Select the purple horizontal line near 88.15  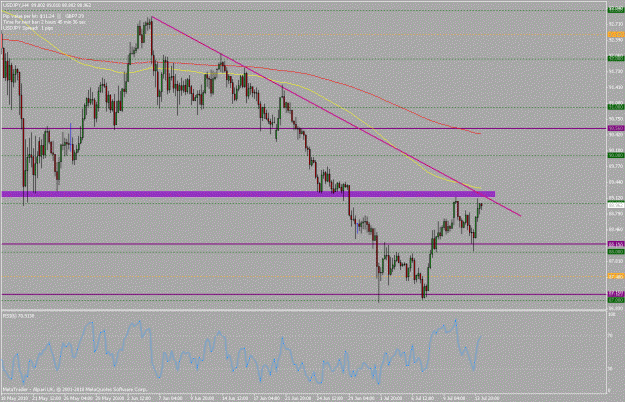pyautogui.click(x=303, y=243)
